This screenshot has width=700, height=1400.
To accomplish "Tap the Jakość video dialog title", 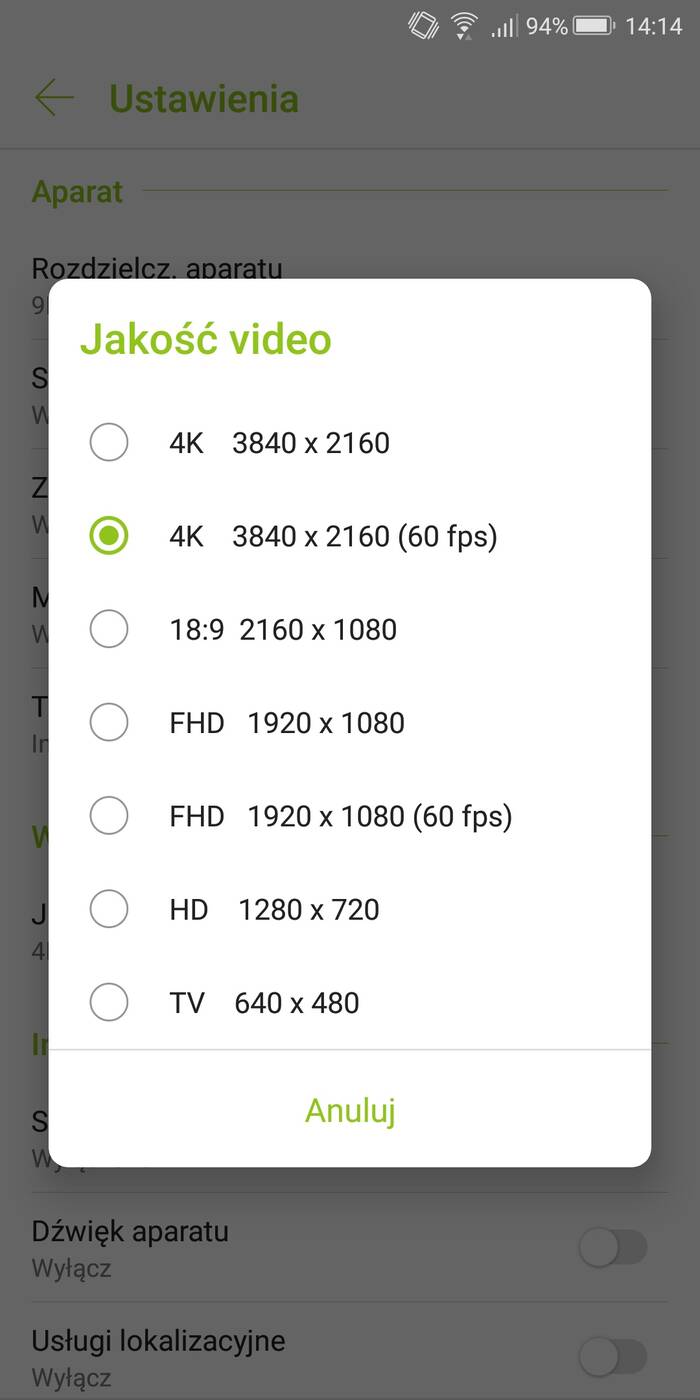I will [206, 339].
